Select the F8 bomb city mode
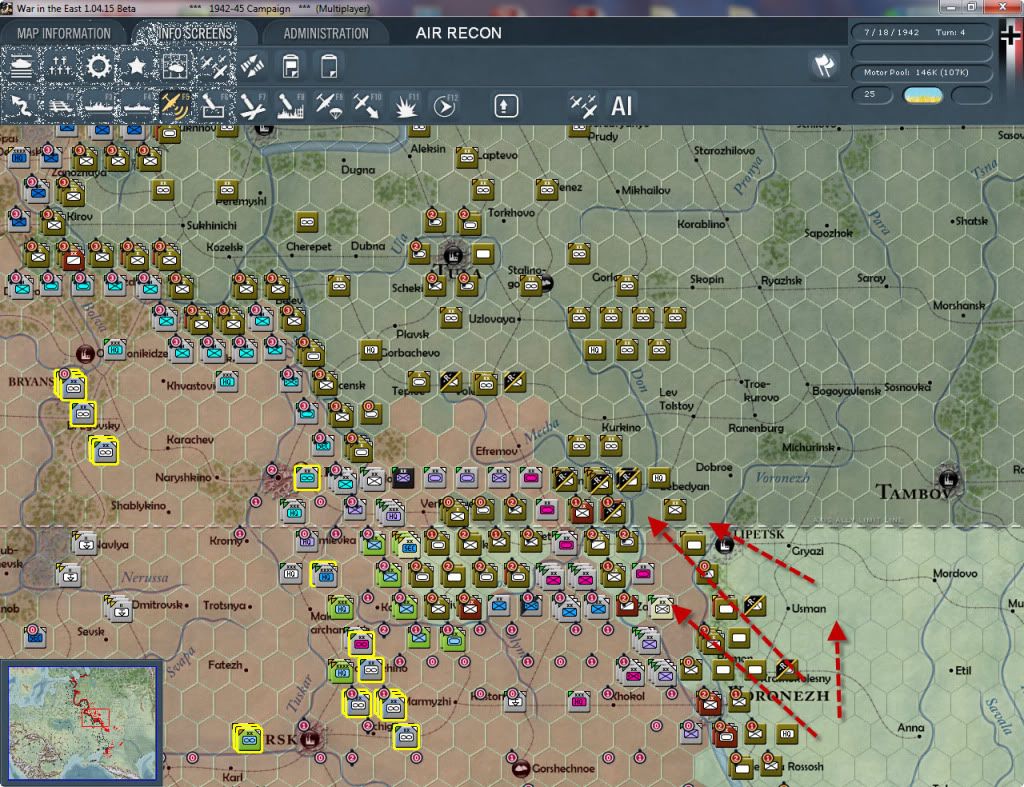 (x=291, y=106)
